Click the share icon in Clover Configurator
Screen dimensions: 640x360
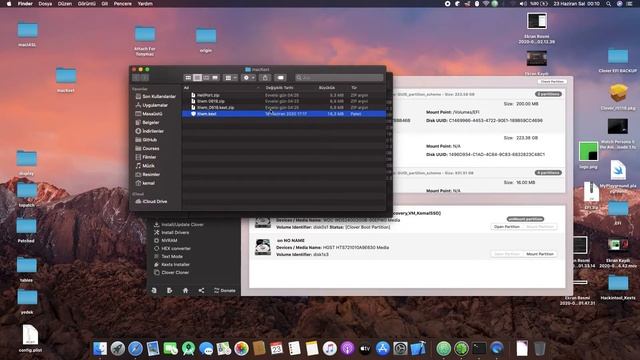(201, 290)
